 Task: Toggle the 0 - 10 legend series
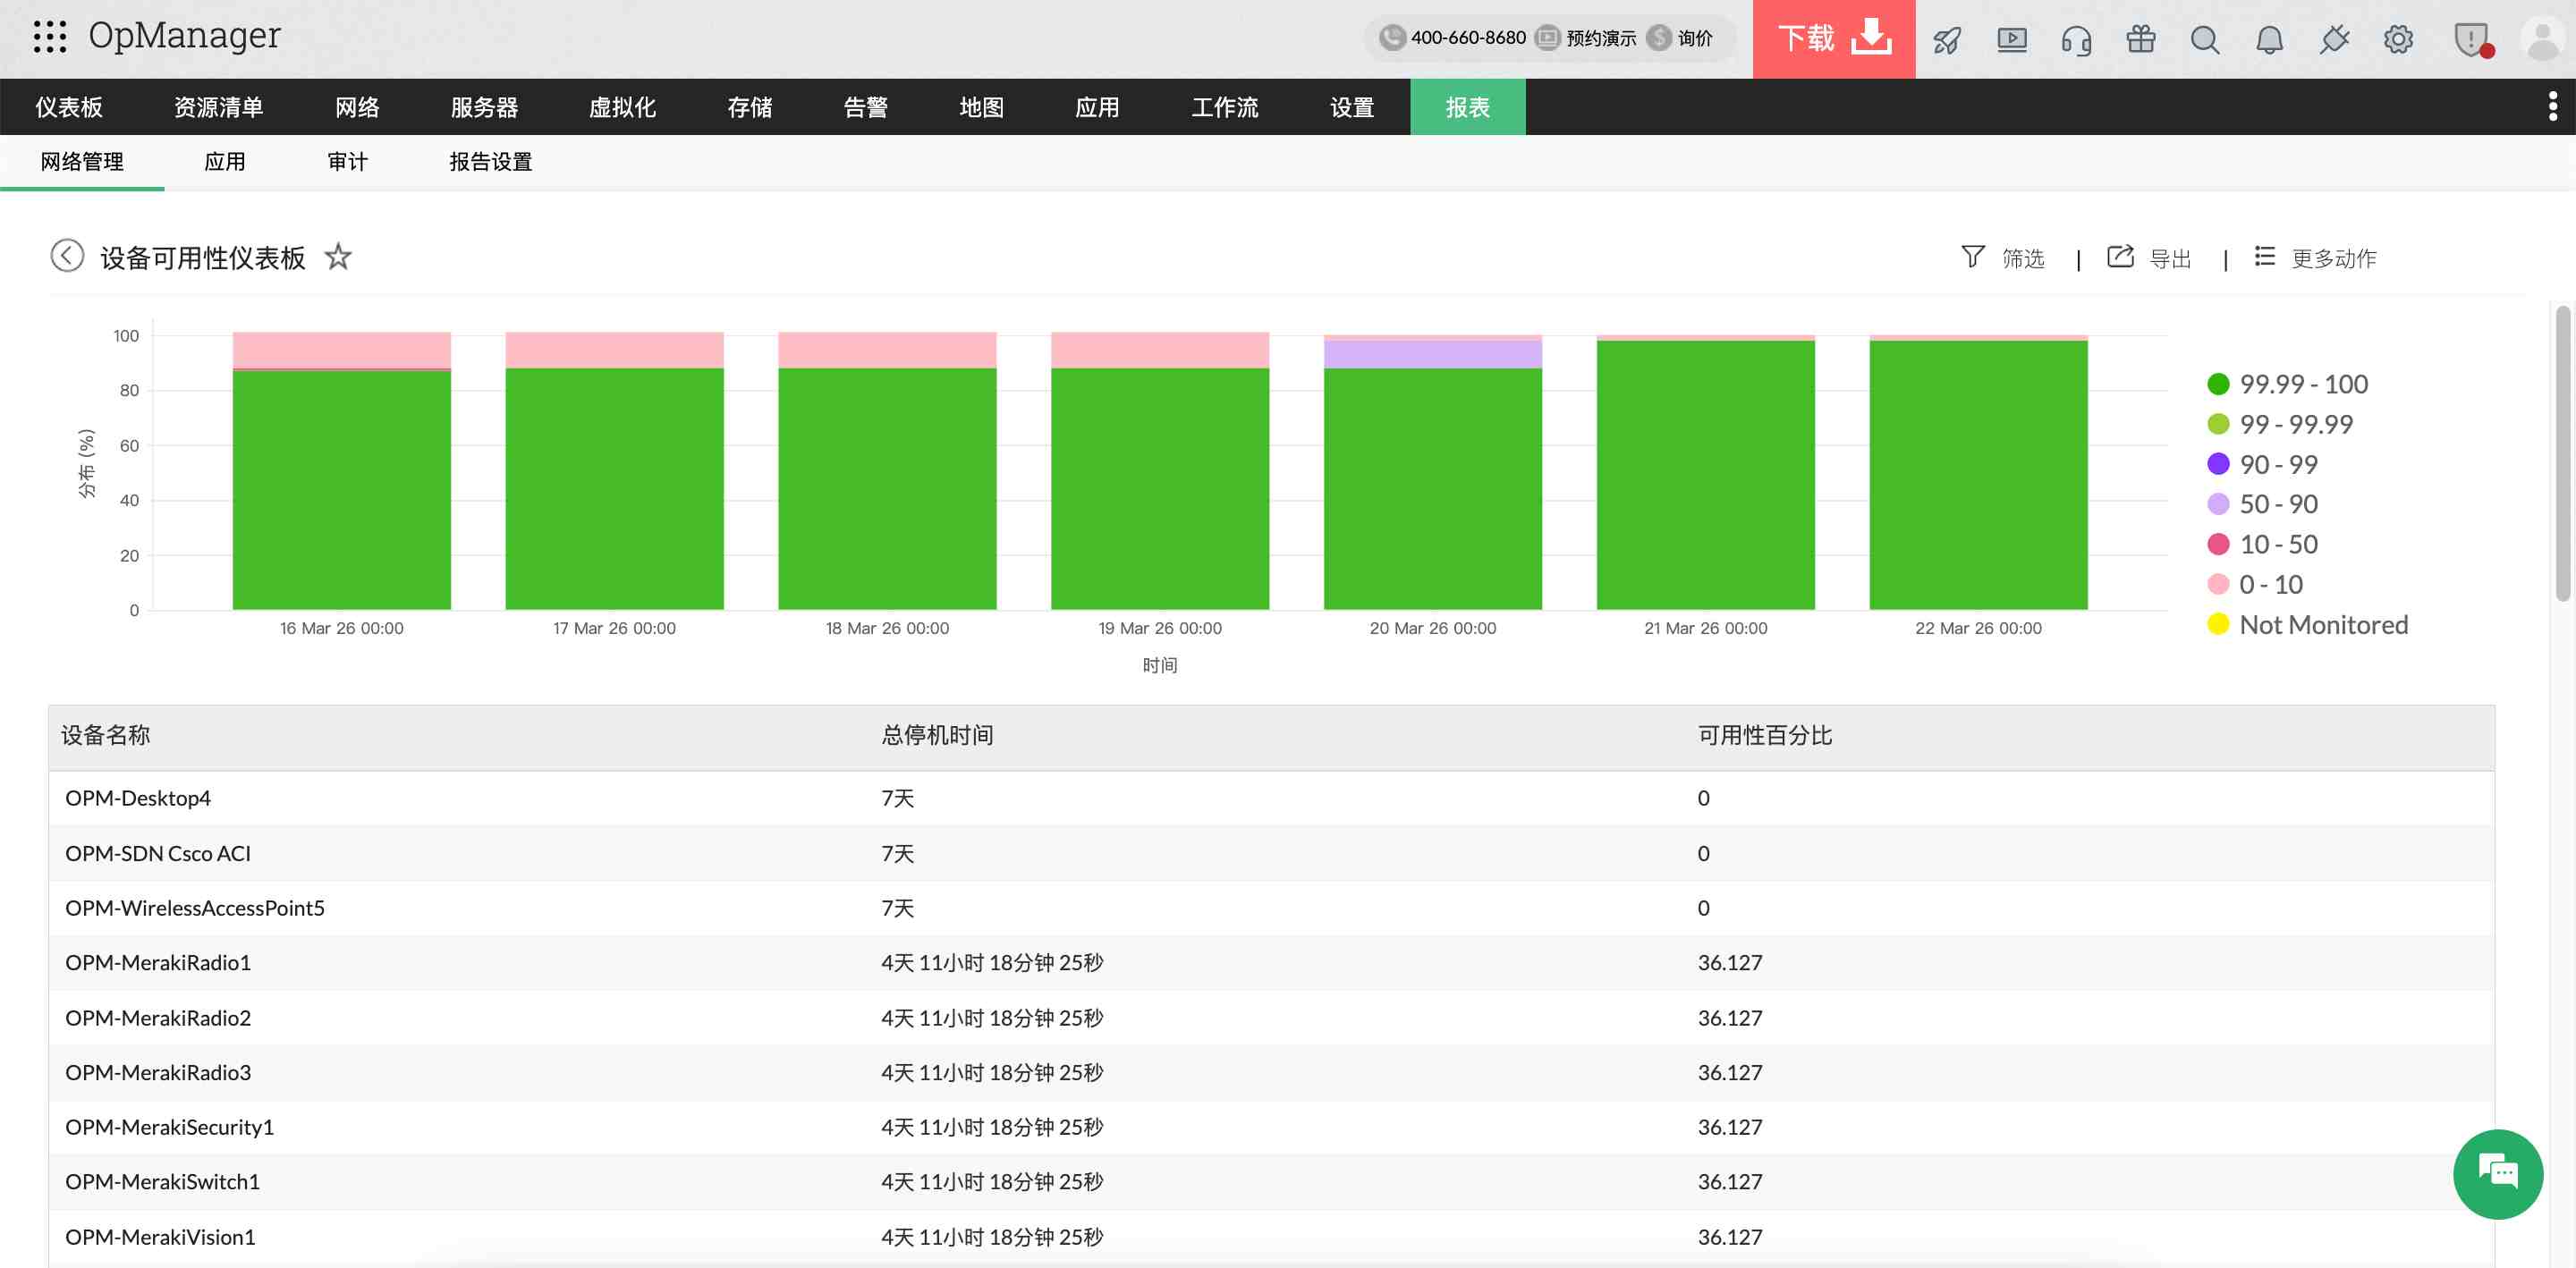[2270, 584]
